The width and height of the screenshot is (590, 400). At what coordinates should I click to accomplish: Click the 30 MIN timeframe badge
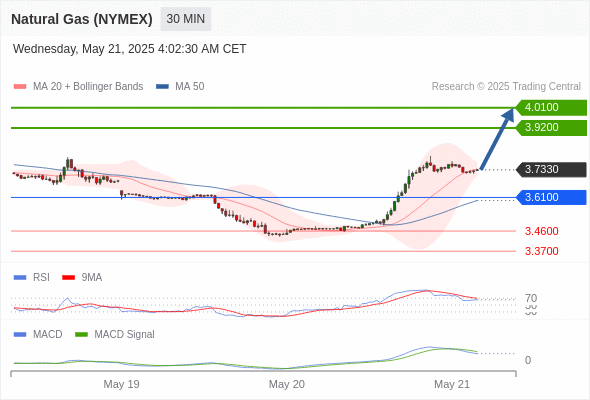186,19
